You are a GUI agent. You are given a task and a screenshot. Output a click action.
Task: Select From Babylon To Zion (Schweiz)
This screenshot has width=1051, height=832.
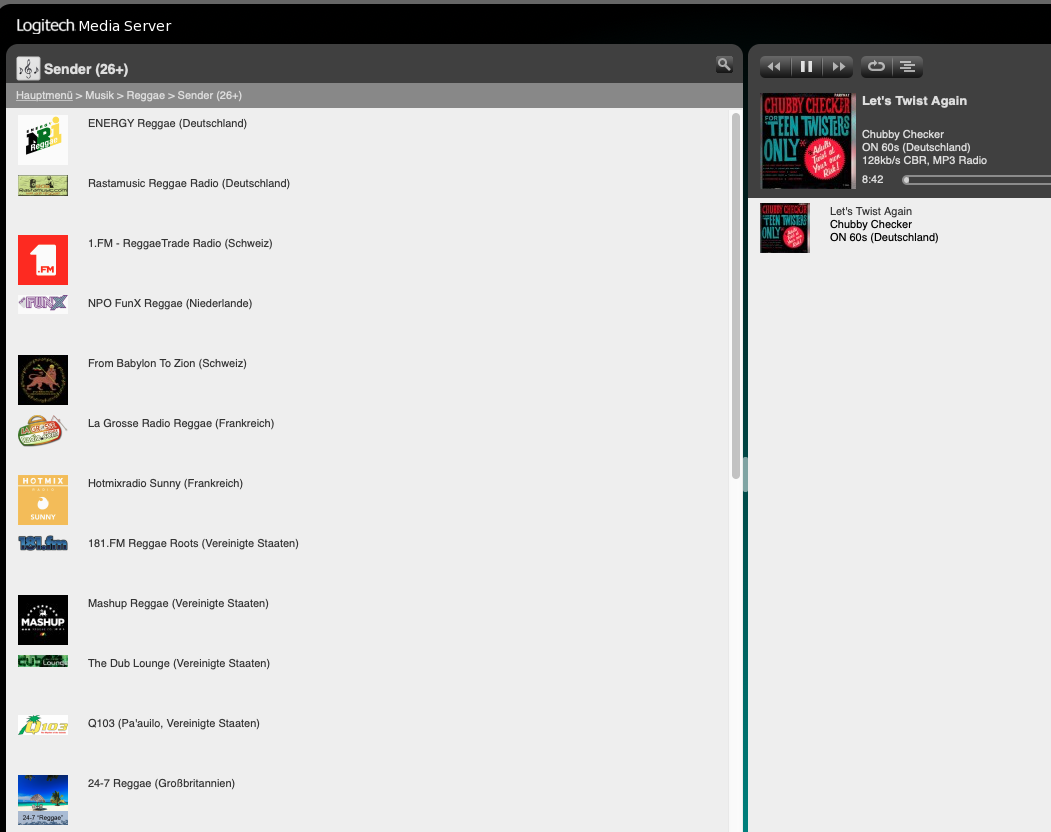pos(168,363)
